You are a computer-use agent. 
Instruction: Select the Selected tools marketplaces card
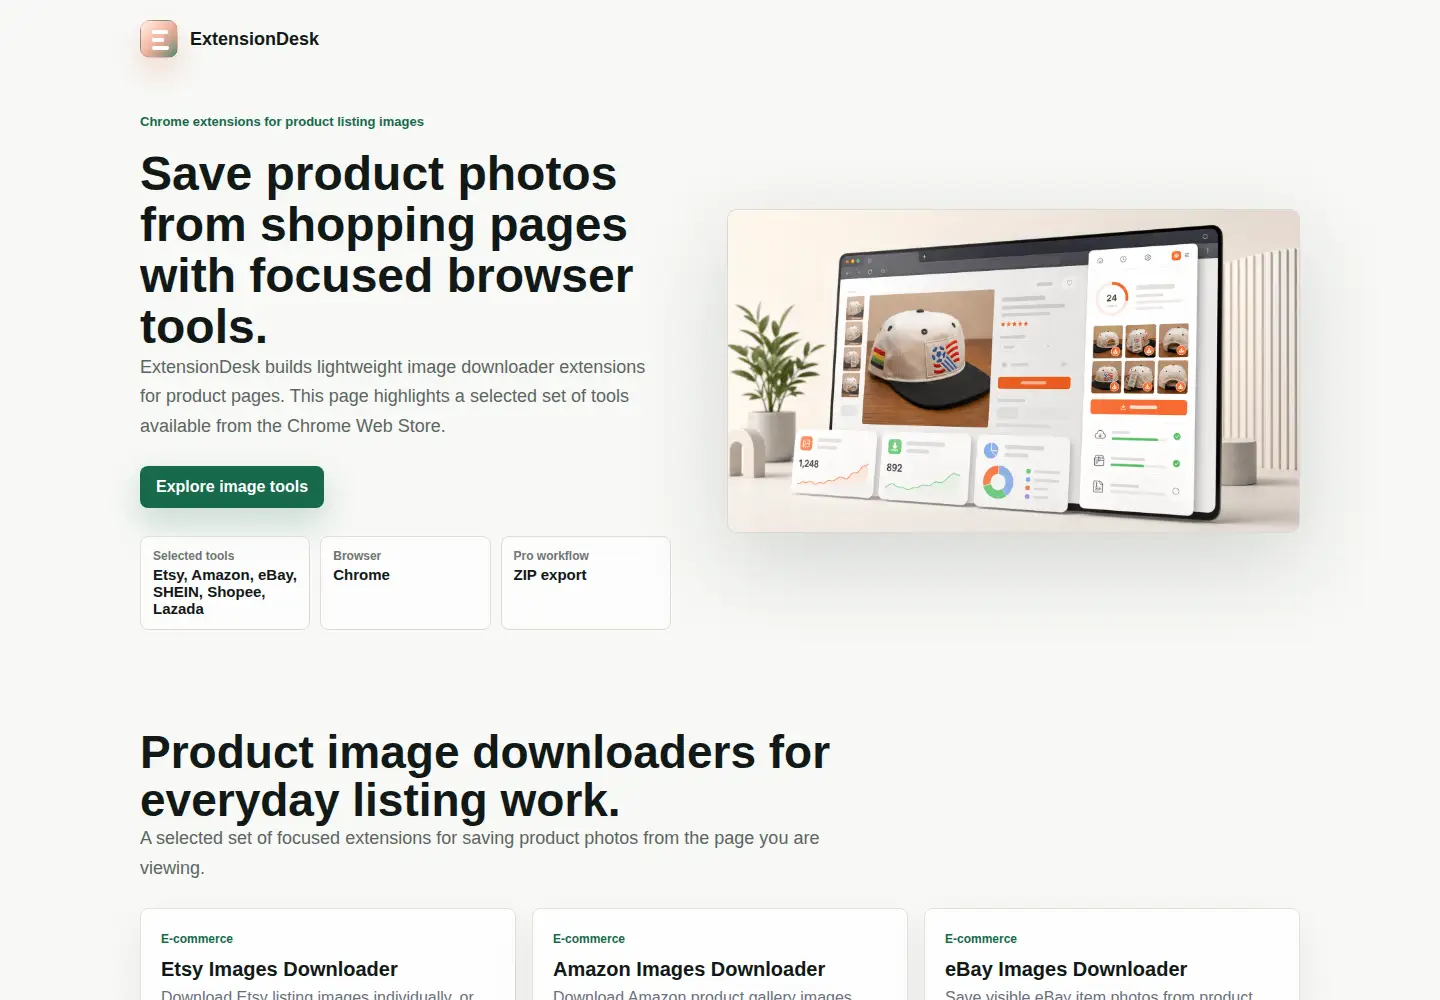[225, 583]
